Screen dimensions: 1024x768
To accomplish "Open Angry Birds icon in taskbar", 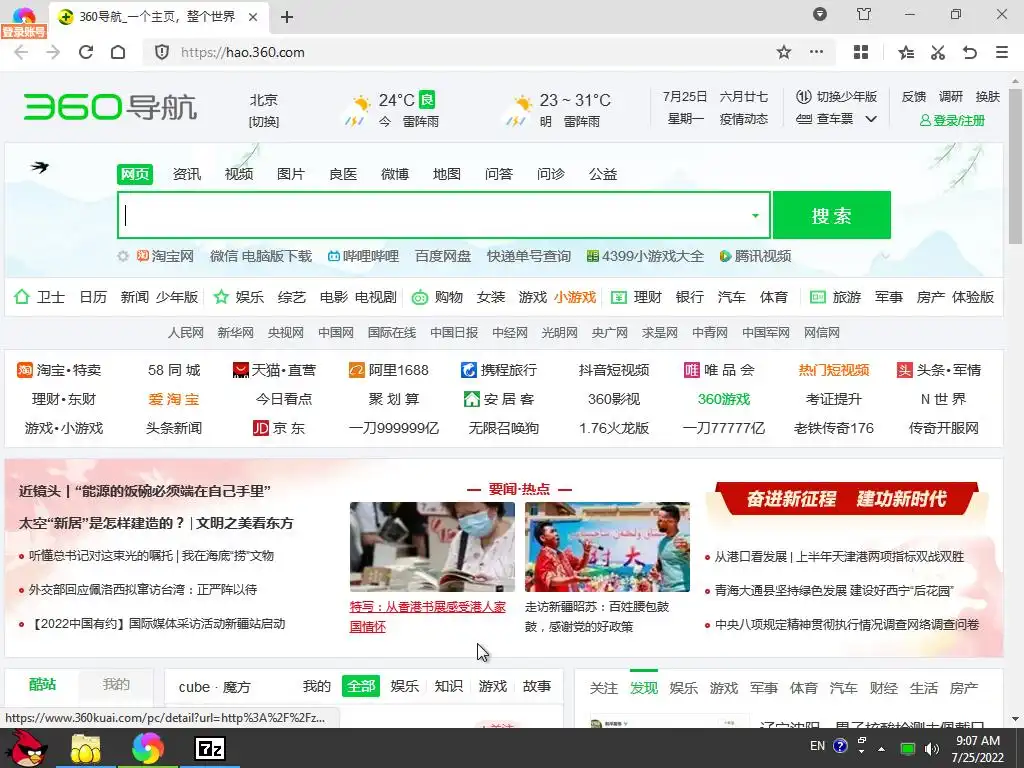I will coord(25,748).
